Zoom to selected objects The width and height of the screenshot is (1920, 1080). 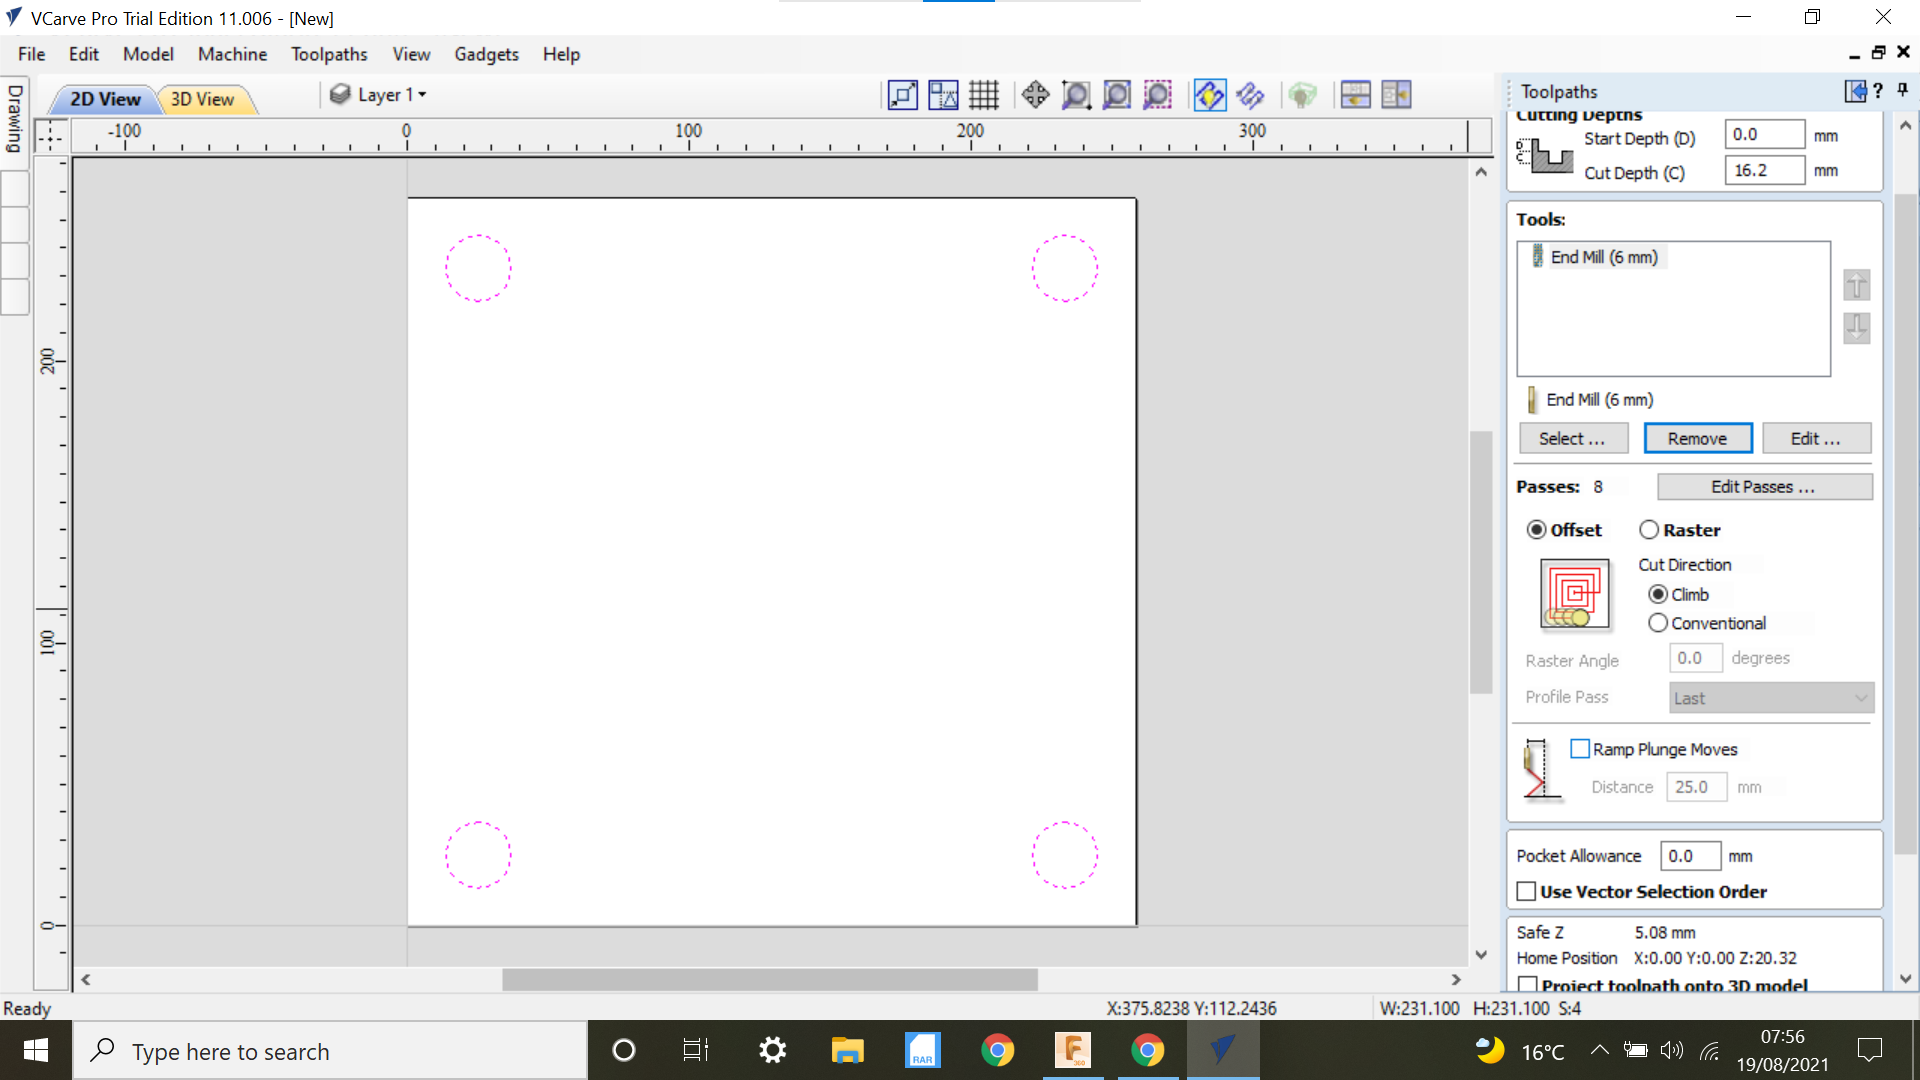(x=1158, y=95)
